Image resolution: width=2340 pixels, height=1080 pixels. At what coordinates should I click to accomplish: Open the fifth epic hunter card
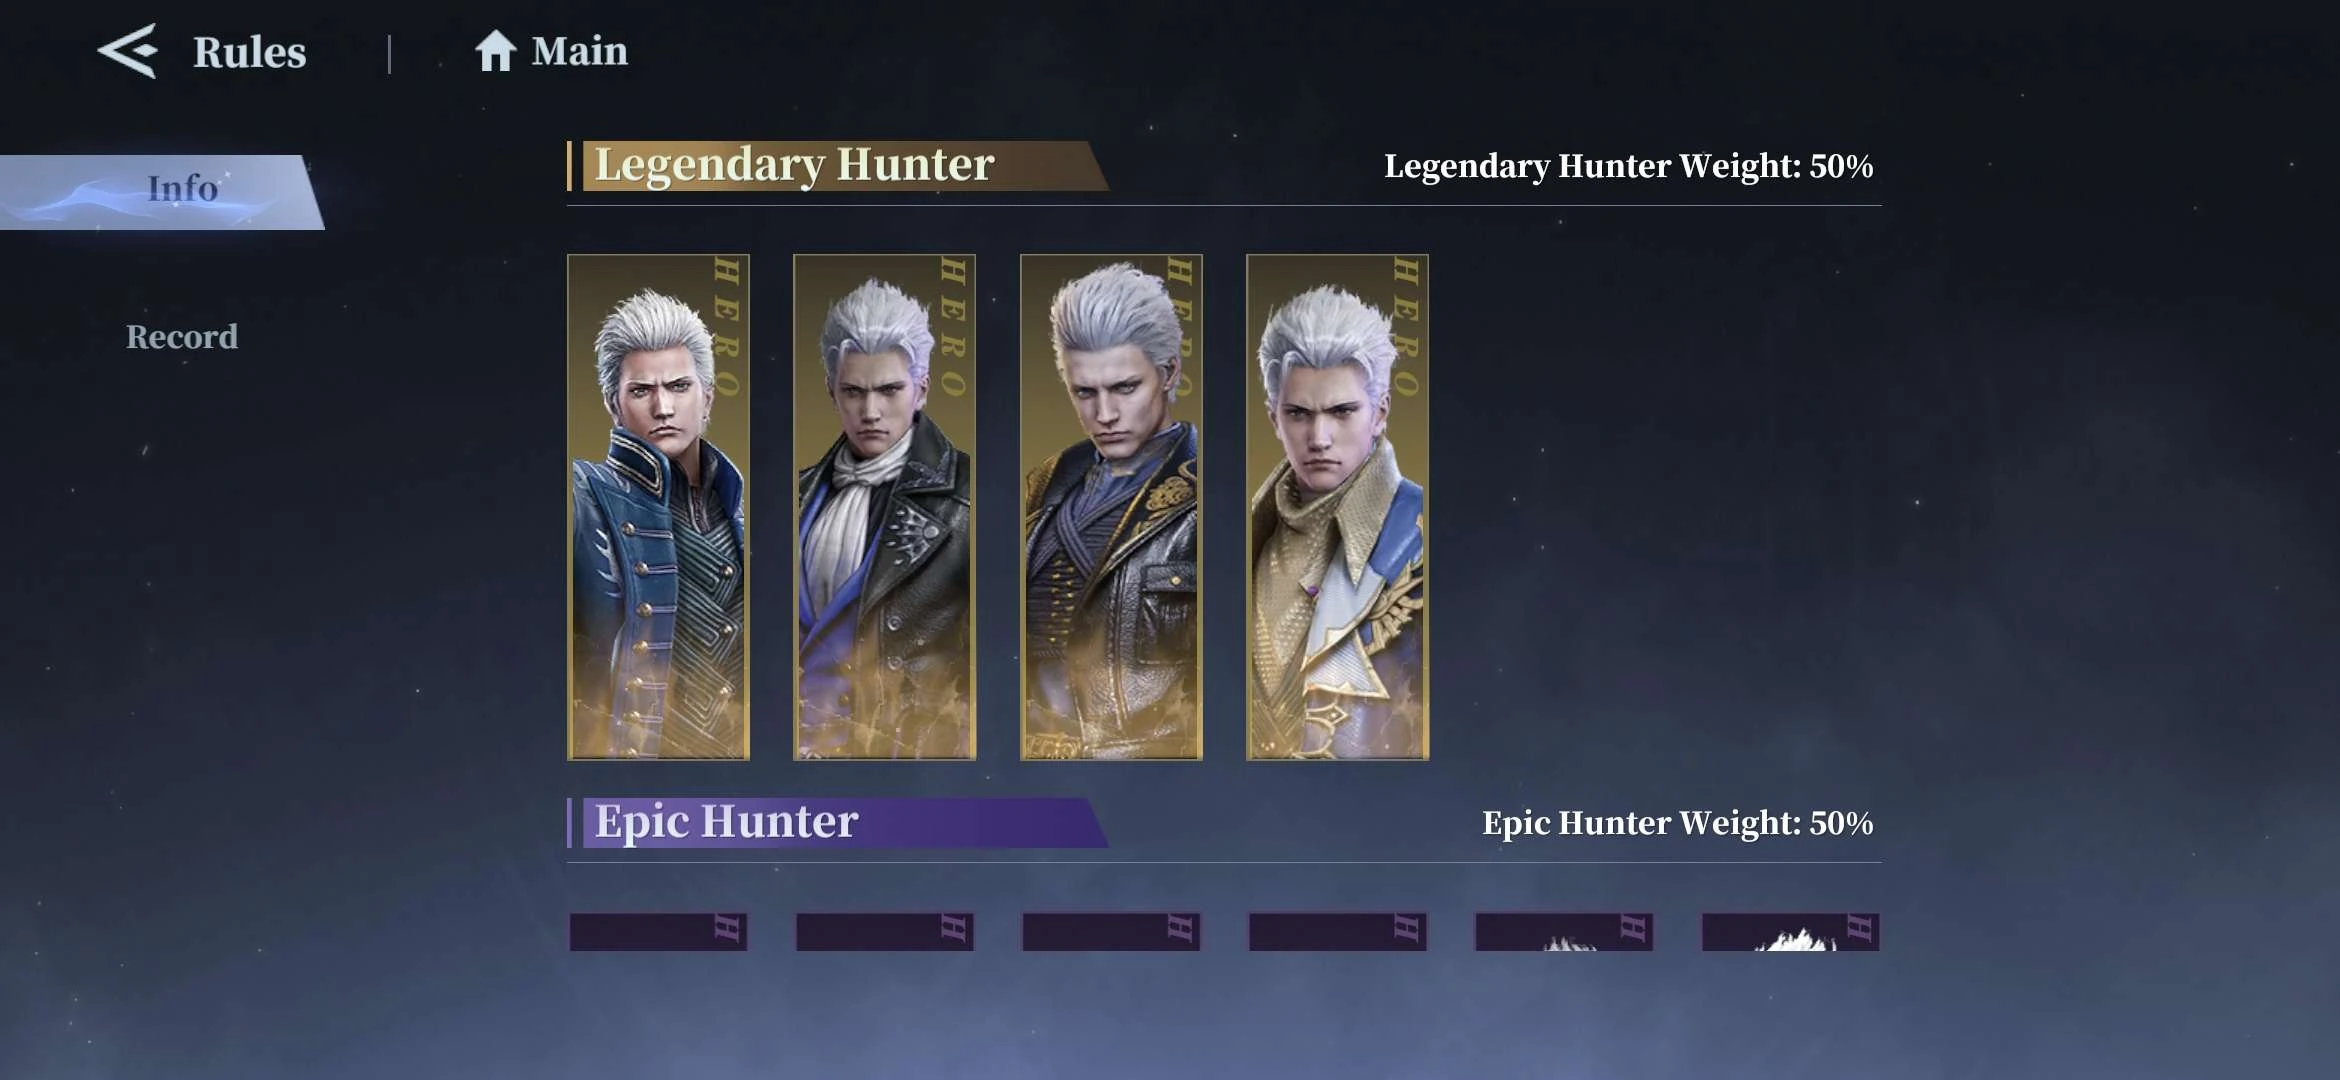click(x=1564, y=932)
